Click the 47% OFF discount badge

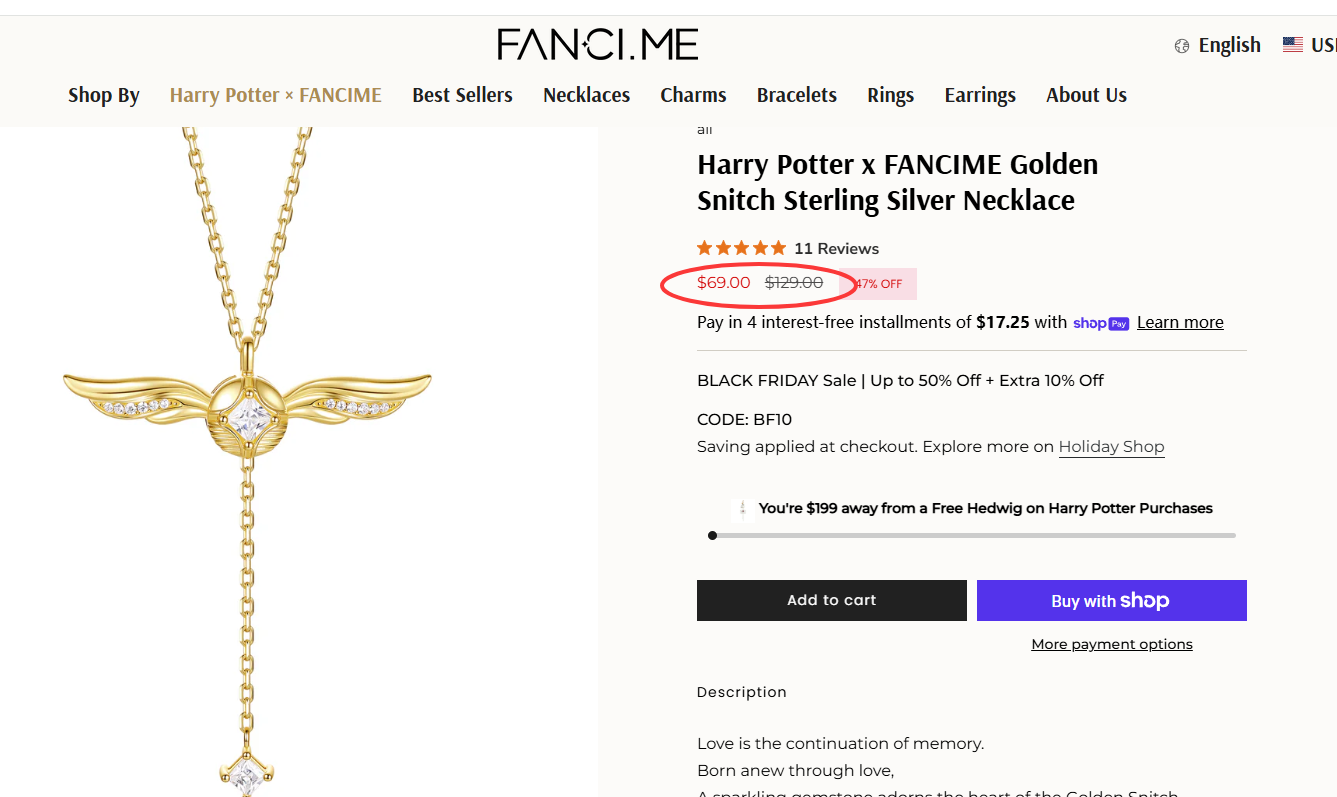tap(878, 284)
